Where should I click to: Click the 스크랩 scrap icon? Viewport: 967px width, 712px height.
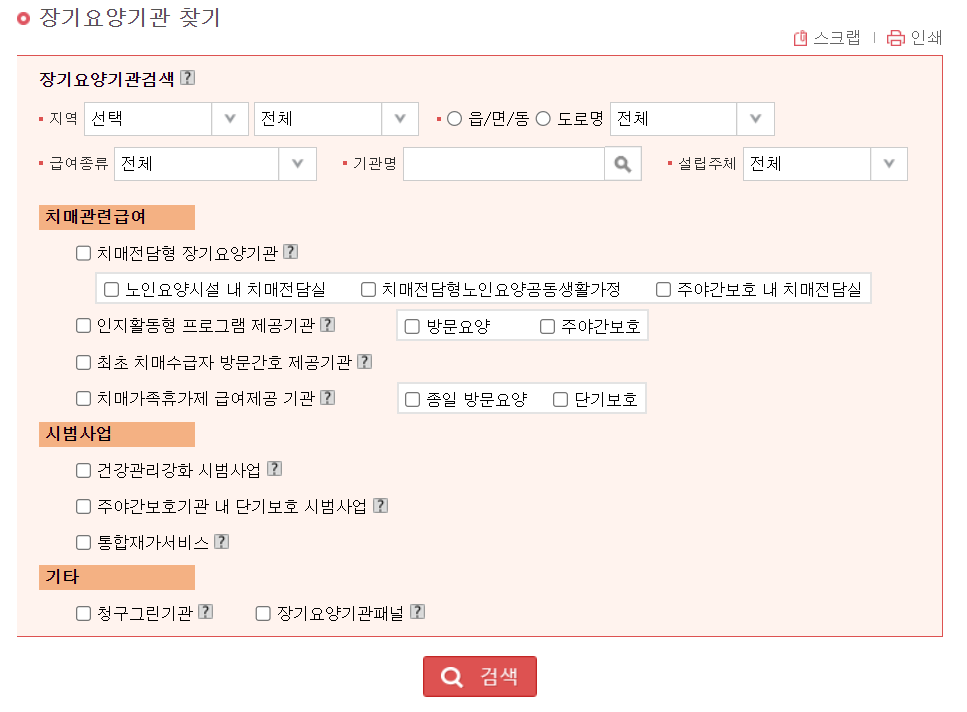coord(800,38)
